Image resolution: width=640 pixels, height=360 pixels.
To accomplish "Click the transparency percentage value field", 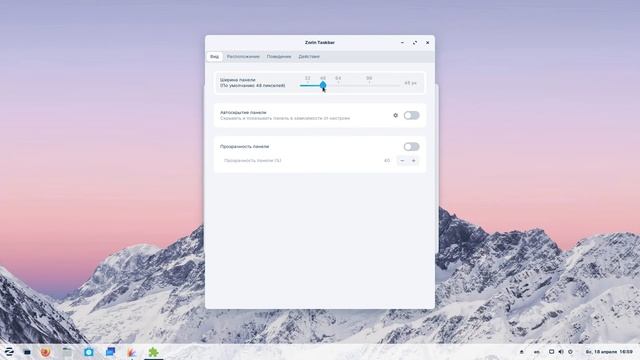I will [x=387, y=161].
